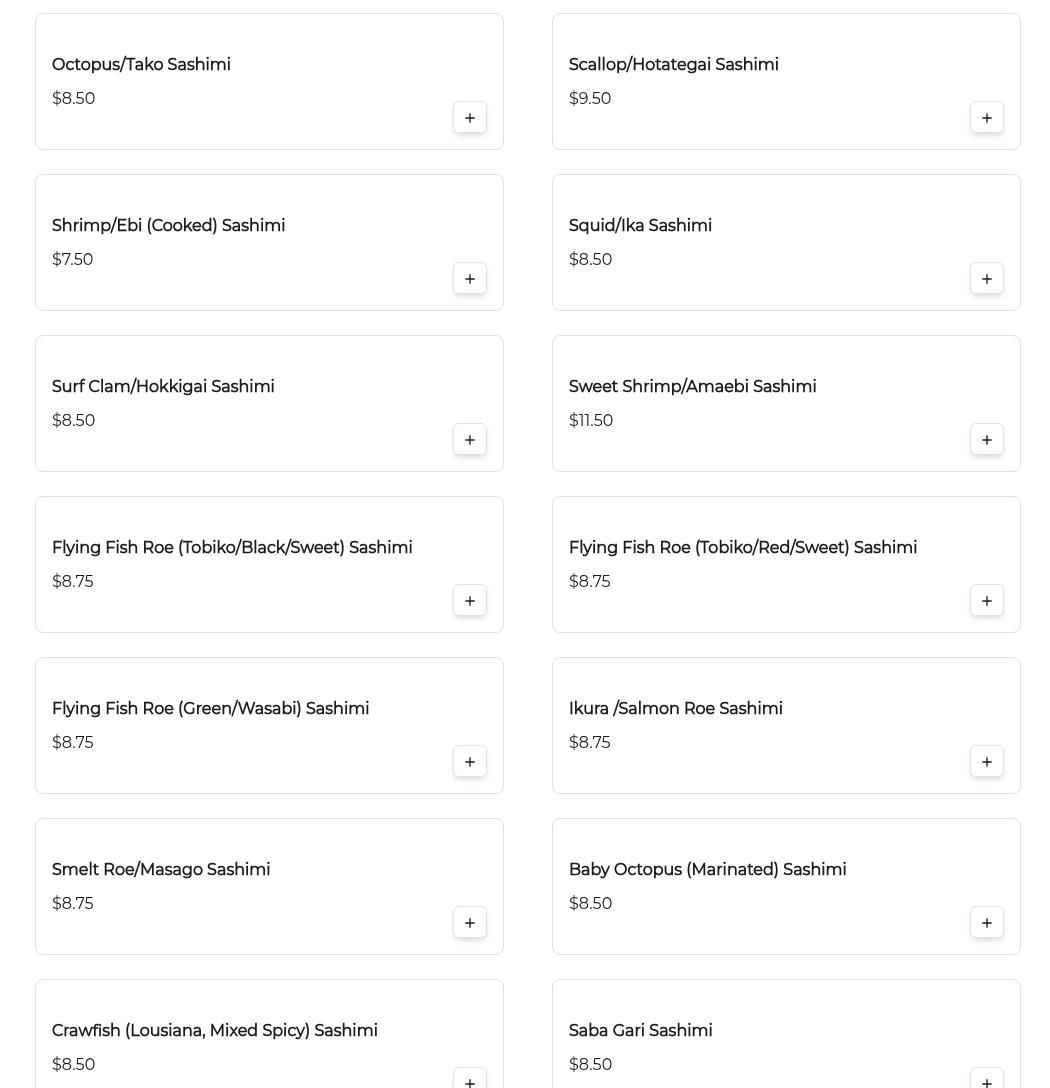The image size is (1050, 1088).
Task: Click the $11.50 price on Sweet Shrimp
Action: [x=591, y=421]
